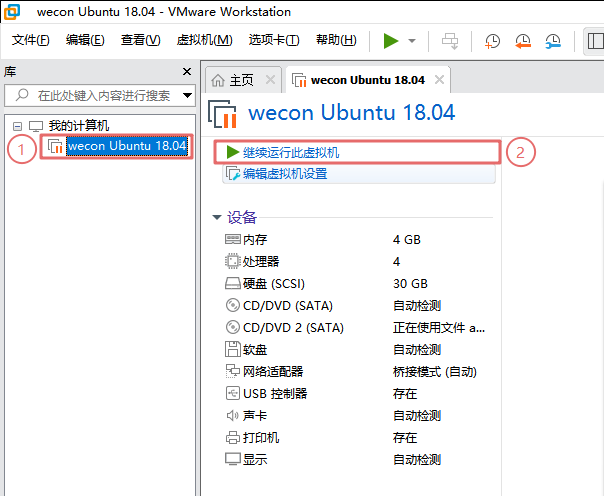Select the CD/DVD (SATA) device icon
Viewport: 604px width, 496px height.
pyautogui.click(x=233, y=305)
